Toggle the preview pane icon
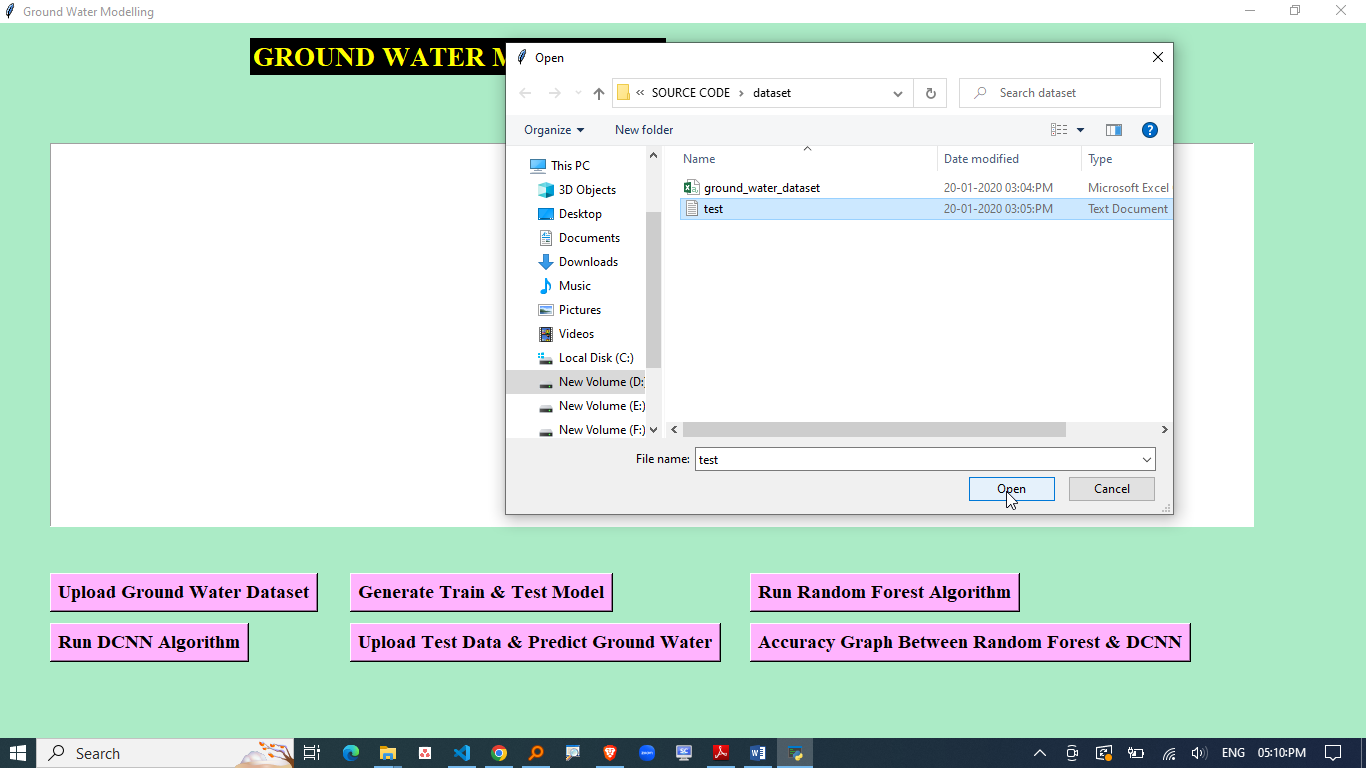This screenshot has width=1366, height=768. [x=1114, y=130]
